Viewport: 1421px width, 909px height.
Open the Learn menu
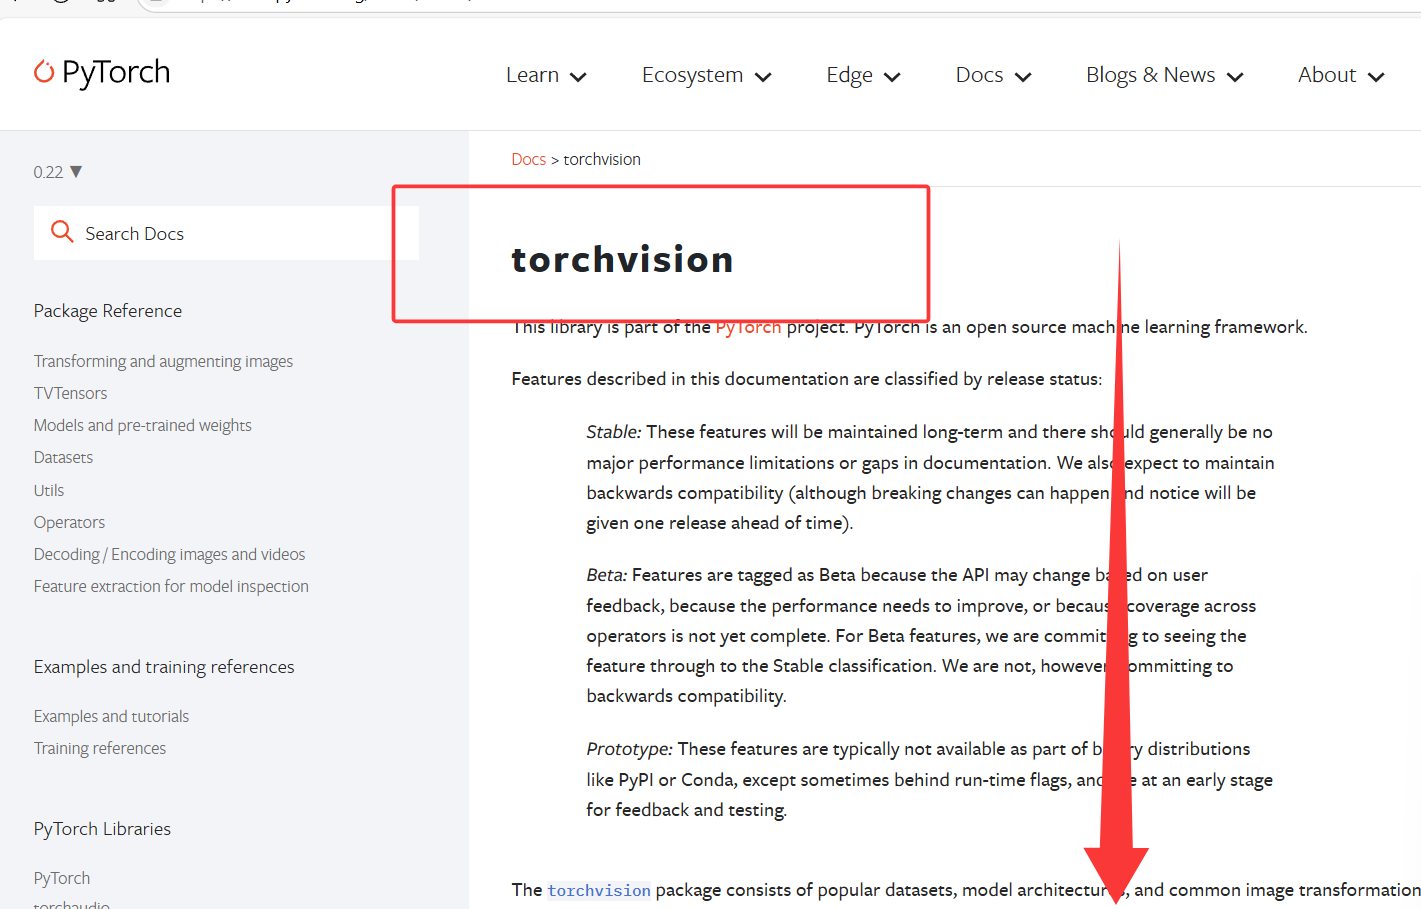pyautogui.click(x=546, y=75)
